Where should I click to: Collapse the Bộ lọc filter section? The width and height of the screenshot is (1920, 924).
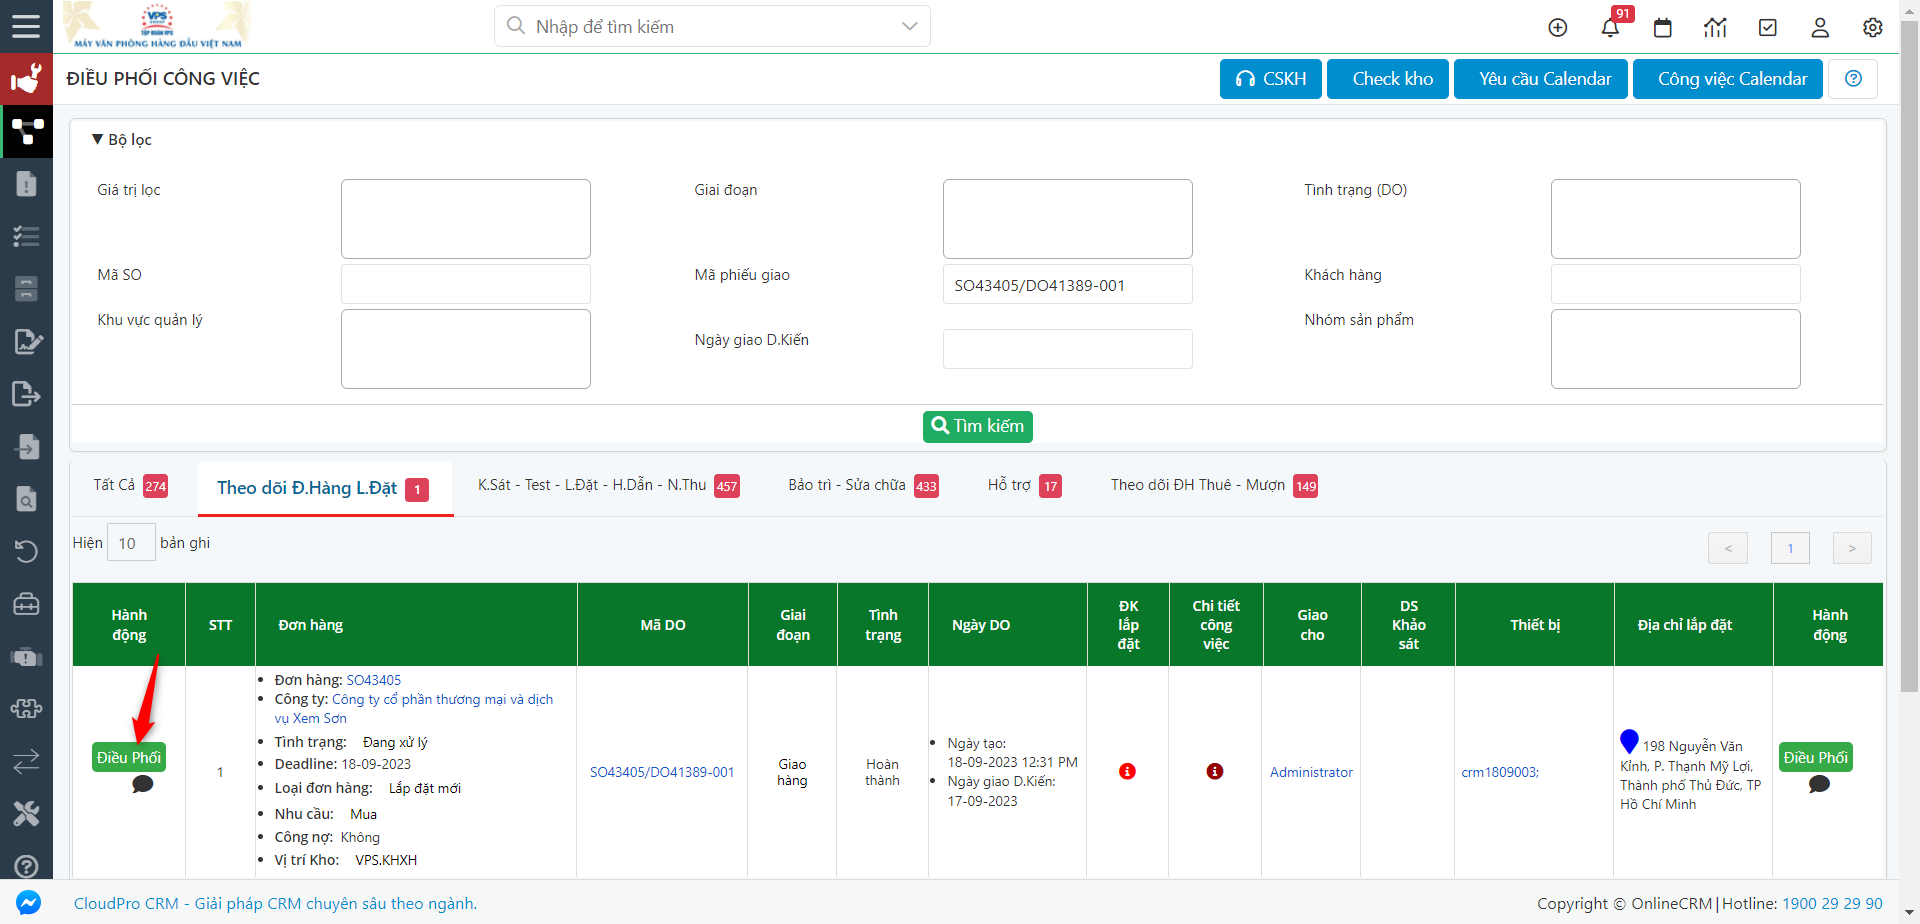121,140
